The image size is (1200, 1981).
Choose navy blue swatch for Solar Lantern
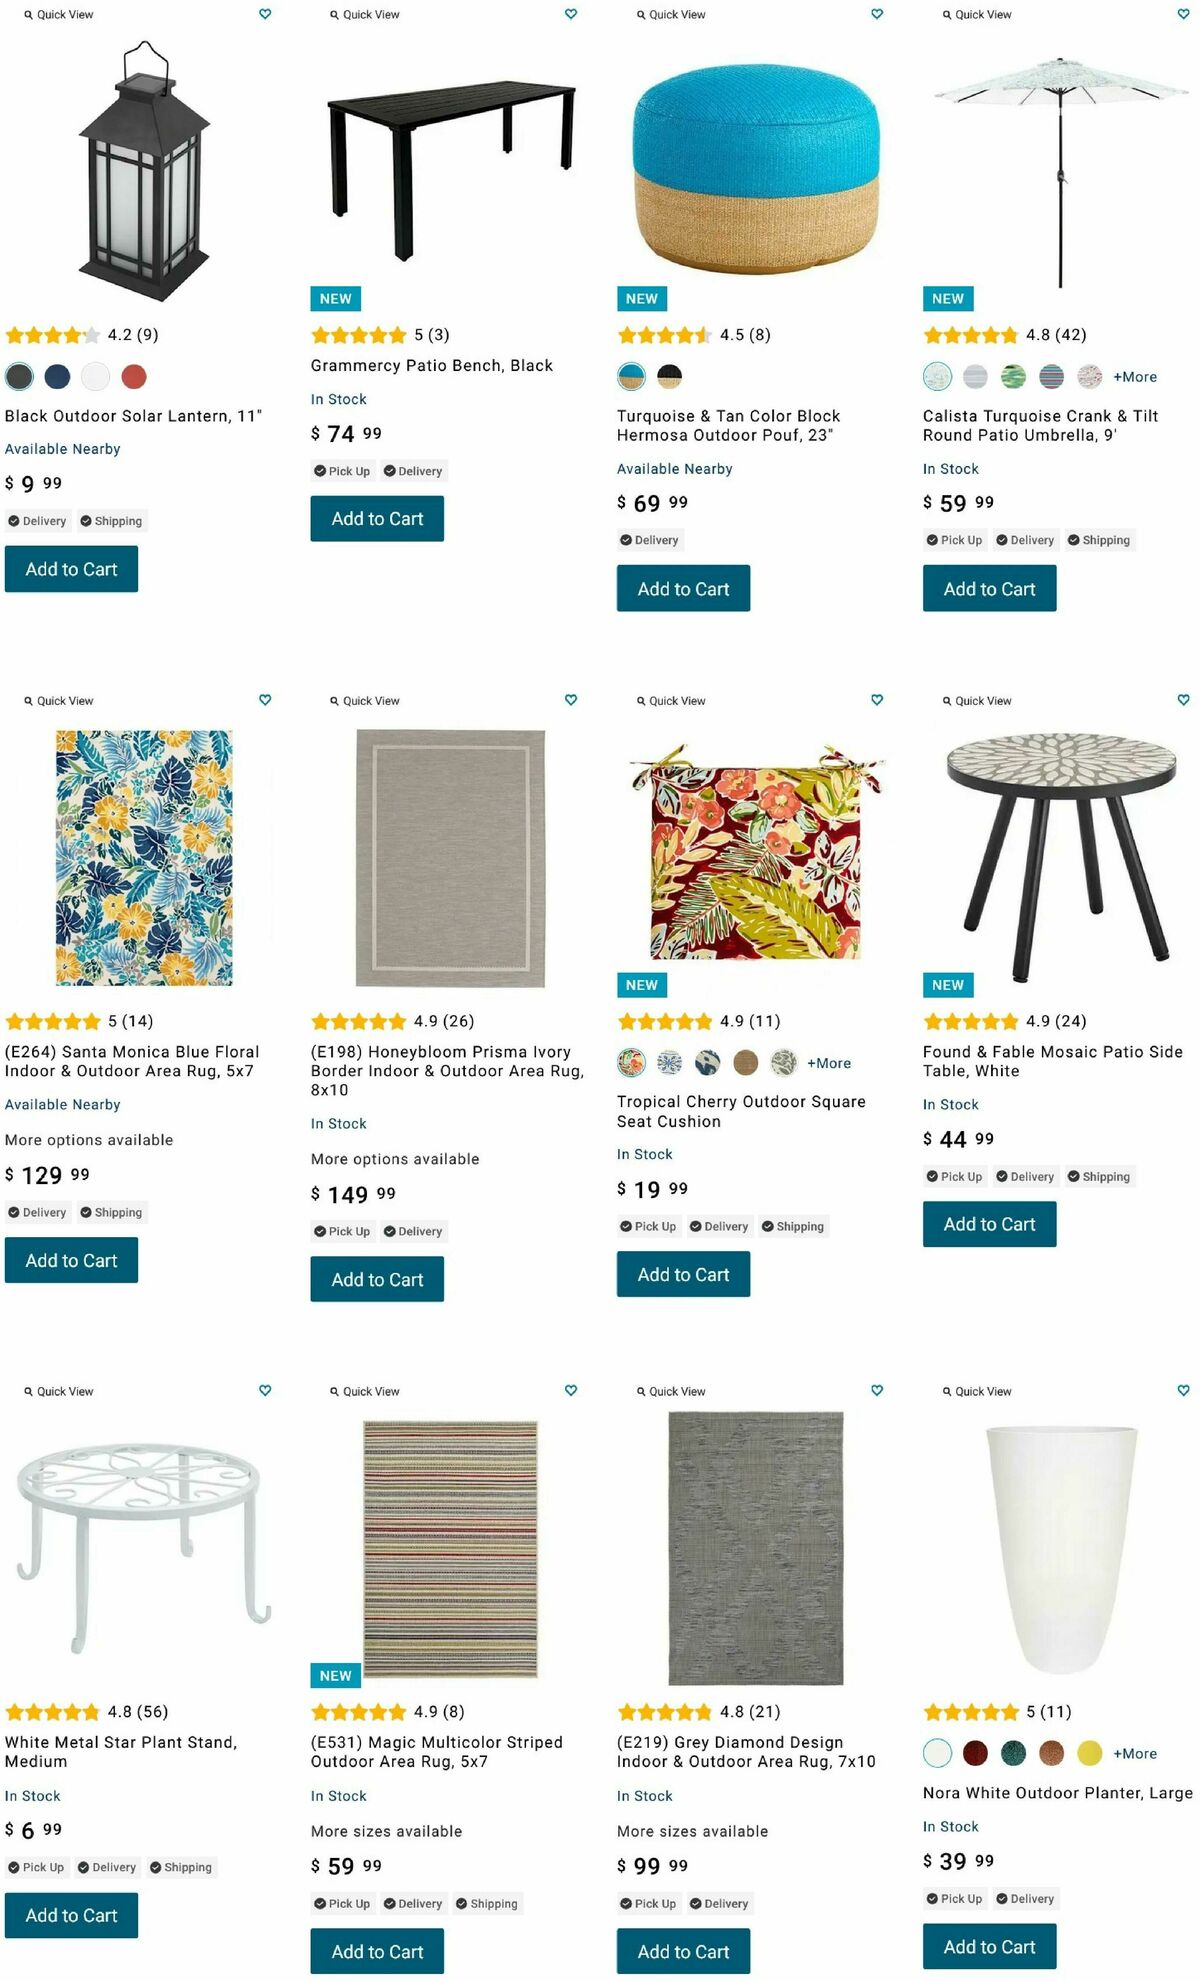click(x=57, y=377)
